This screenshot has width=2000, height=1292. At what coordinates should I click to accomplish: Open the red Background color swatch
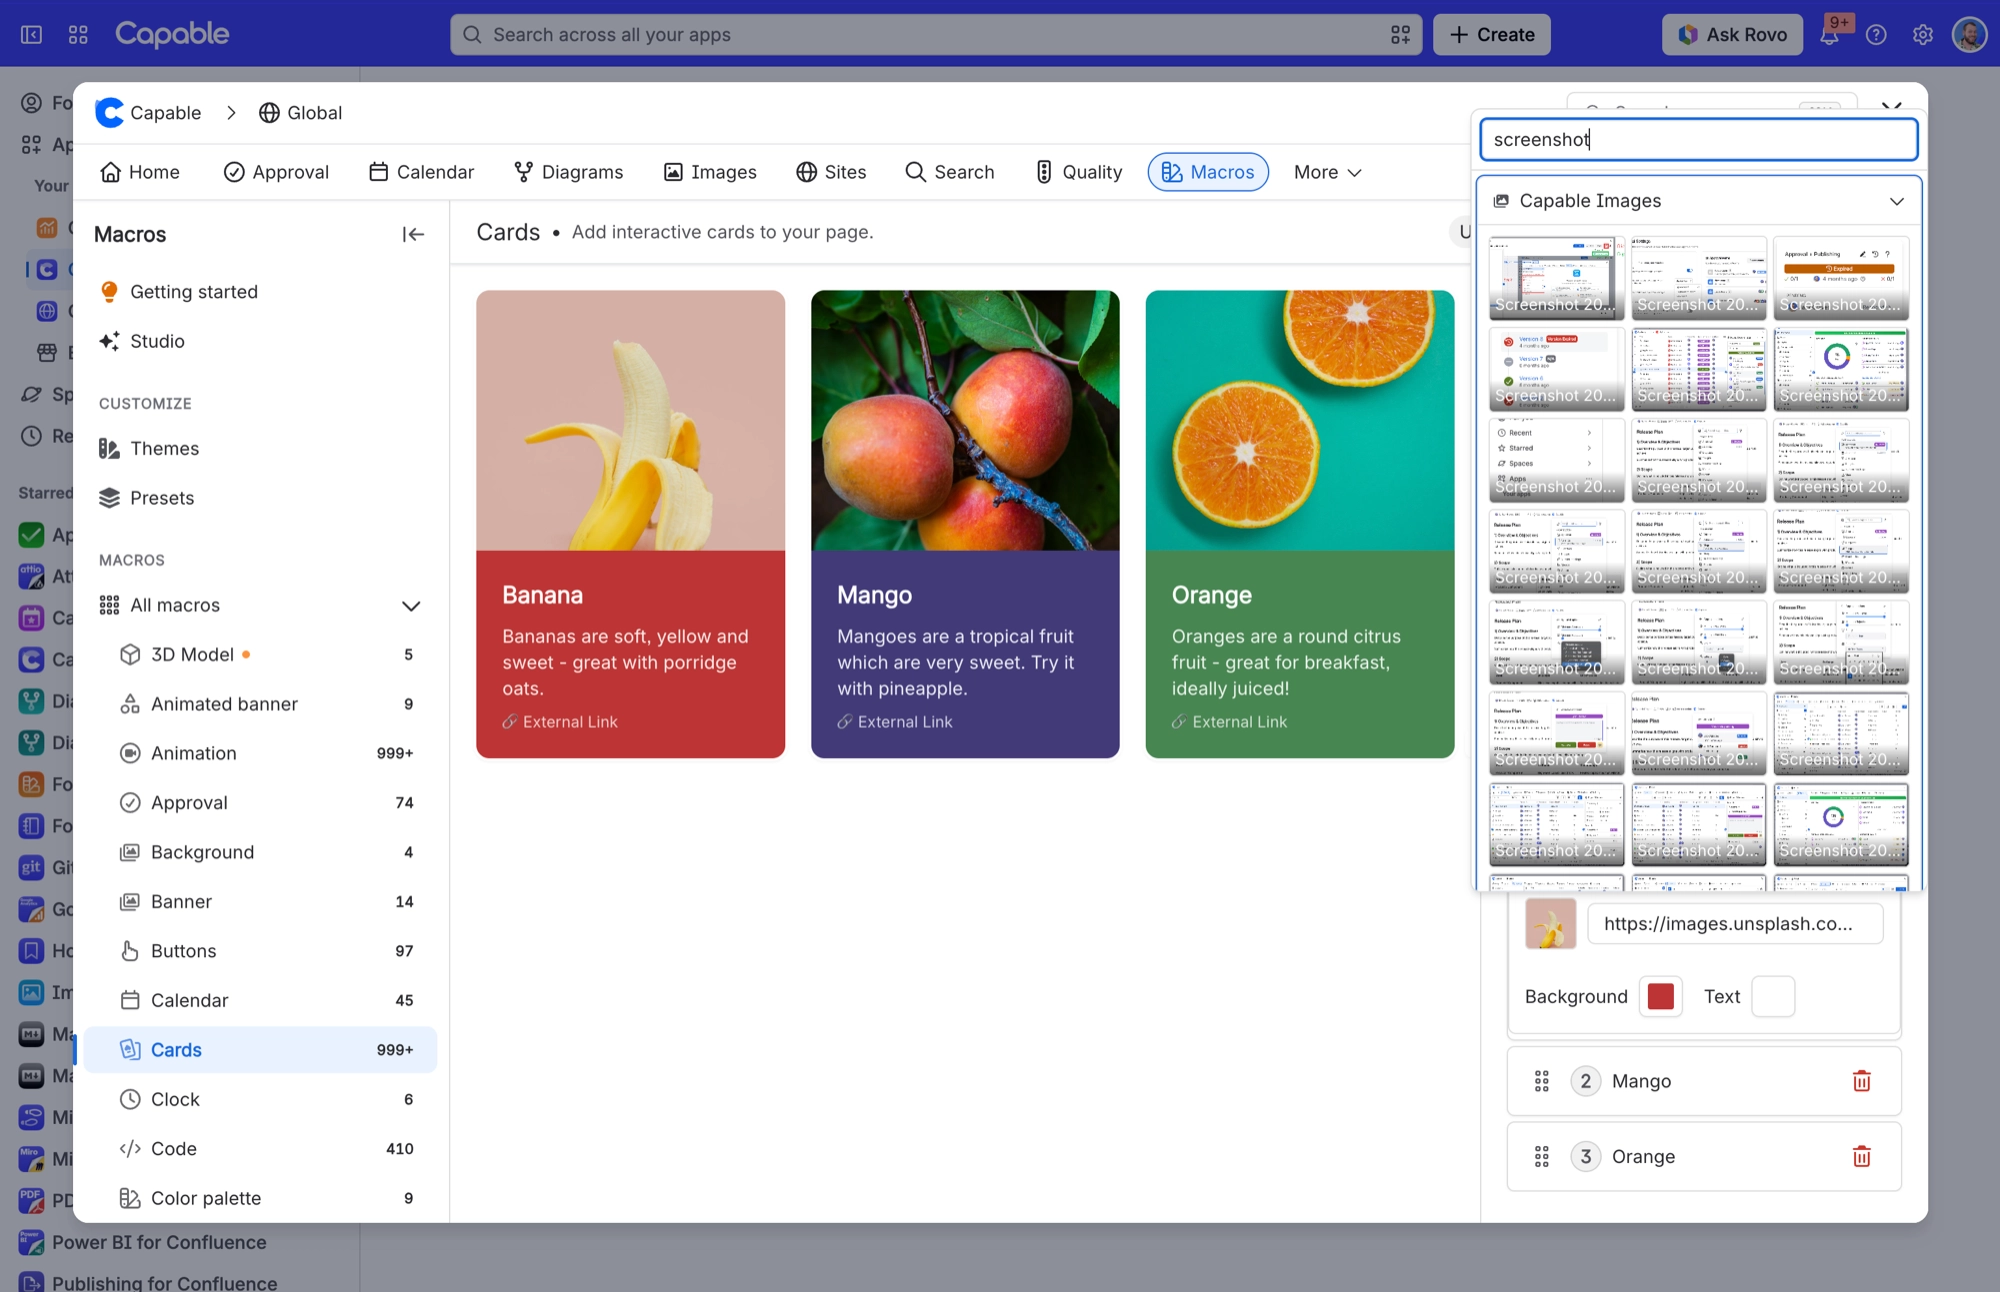[1660, 997]
